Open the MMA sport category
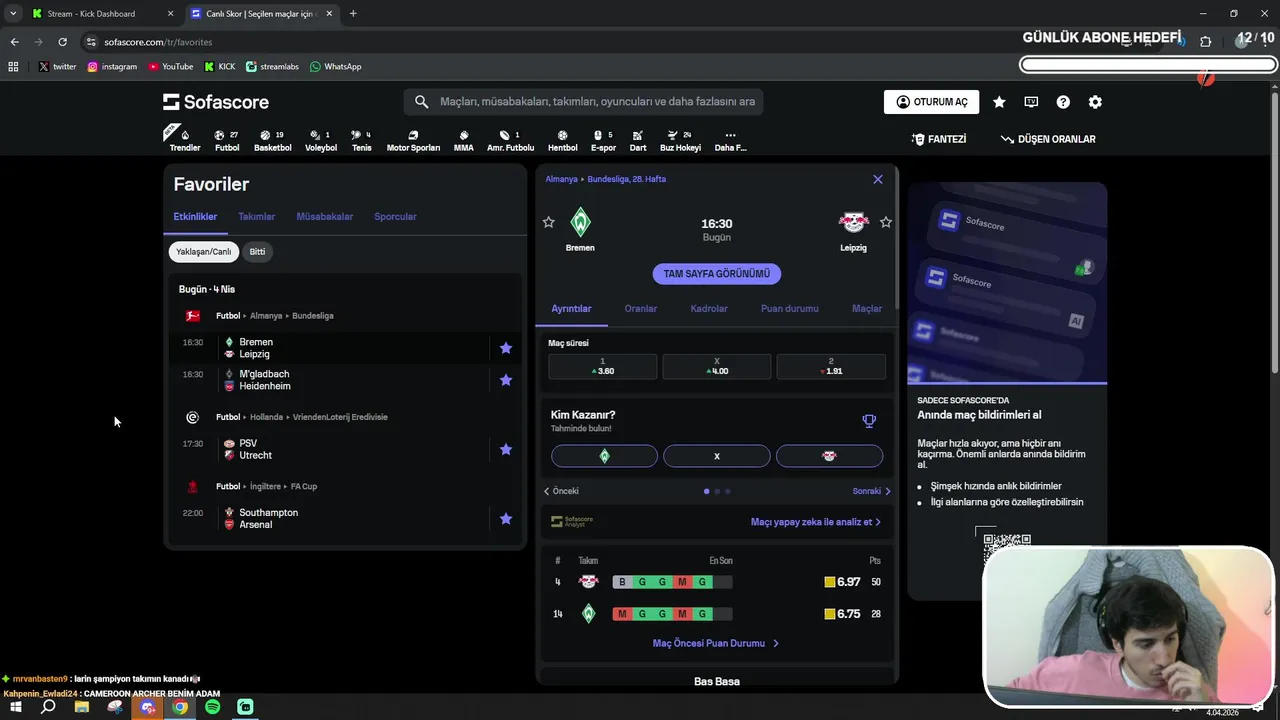 [464, 141]
